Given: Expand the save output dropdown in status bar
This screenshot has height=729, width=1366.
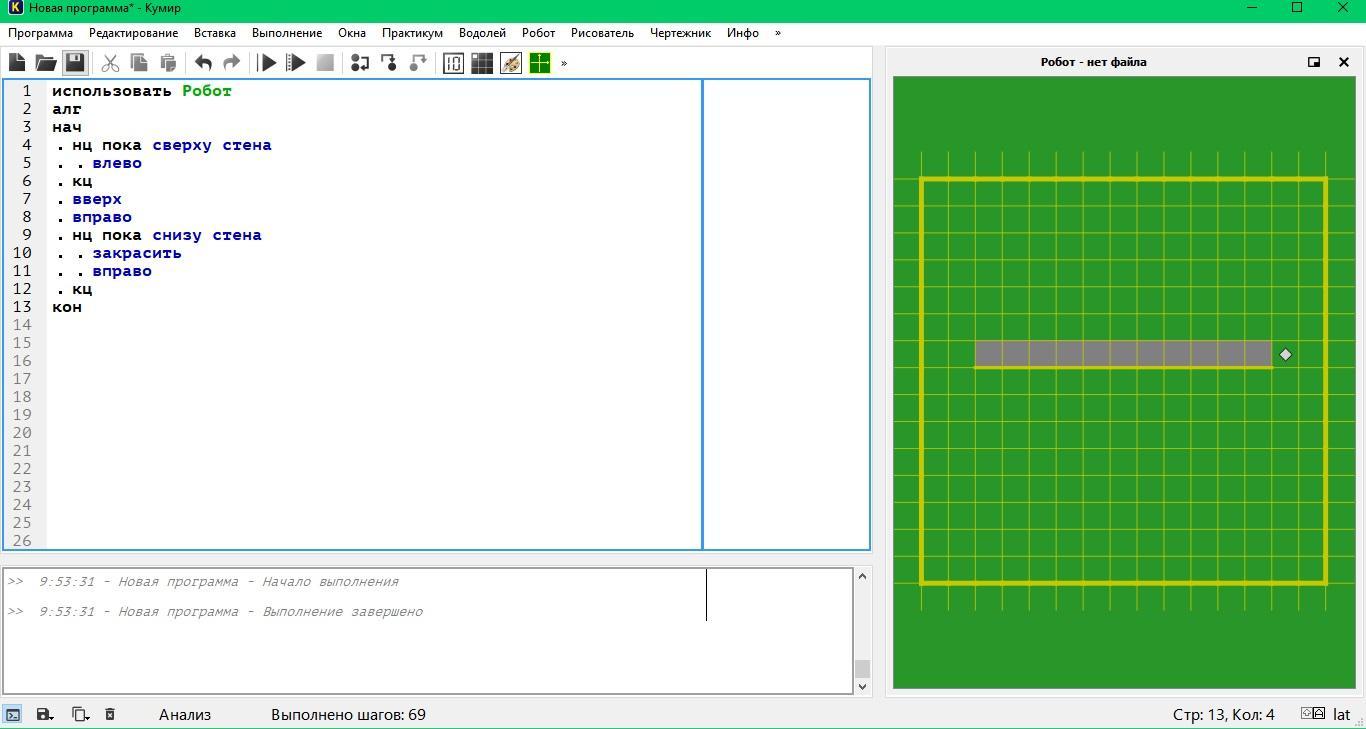Looking at the screenshot, I should tap(45, 714).
